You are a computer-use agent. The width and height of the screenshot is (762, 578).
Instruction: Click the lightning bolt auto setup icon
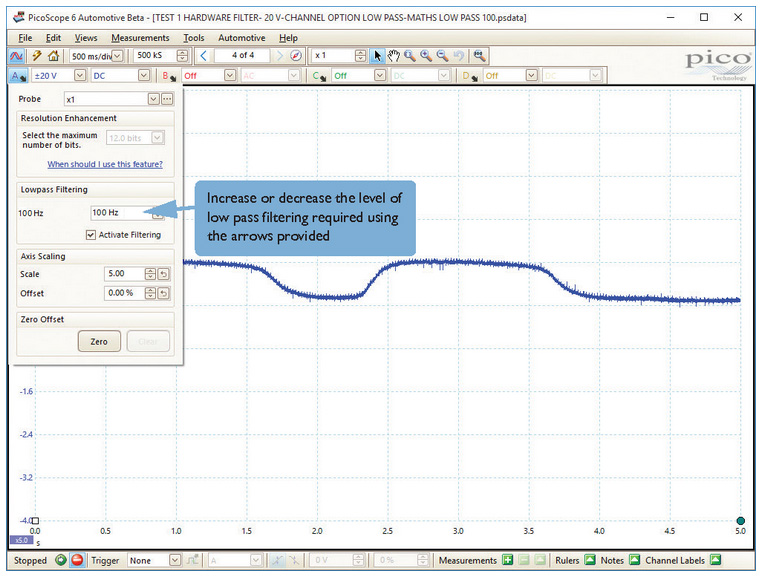pos(37,56)
